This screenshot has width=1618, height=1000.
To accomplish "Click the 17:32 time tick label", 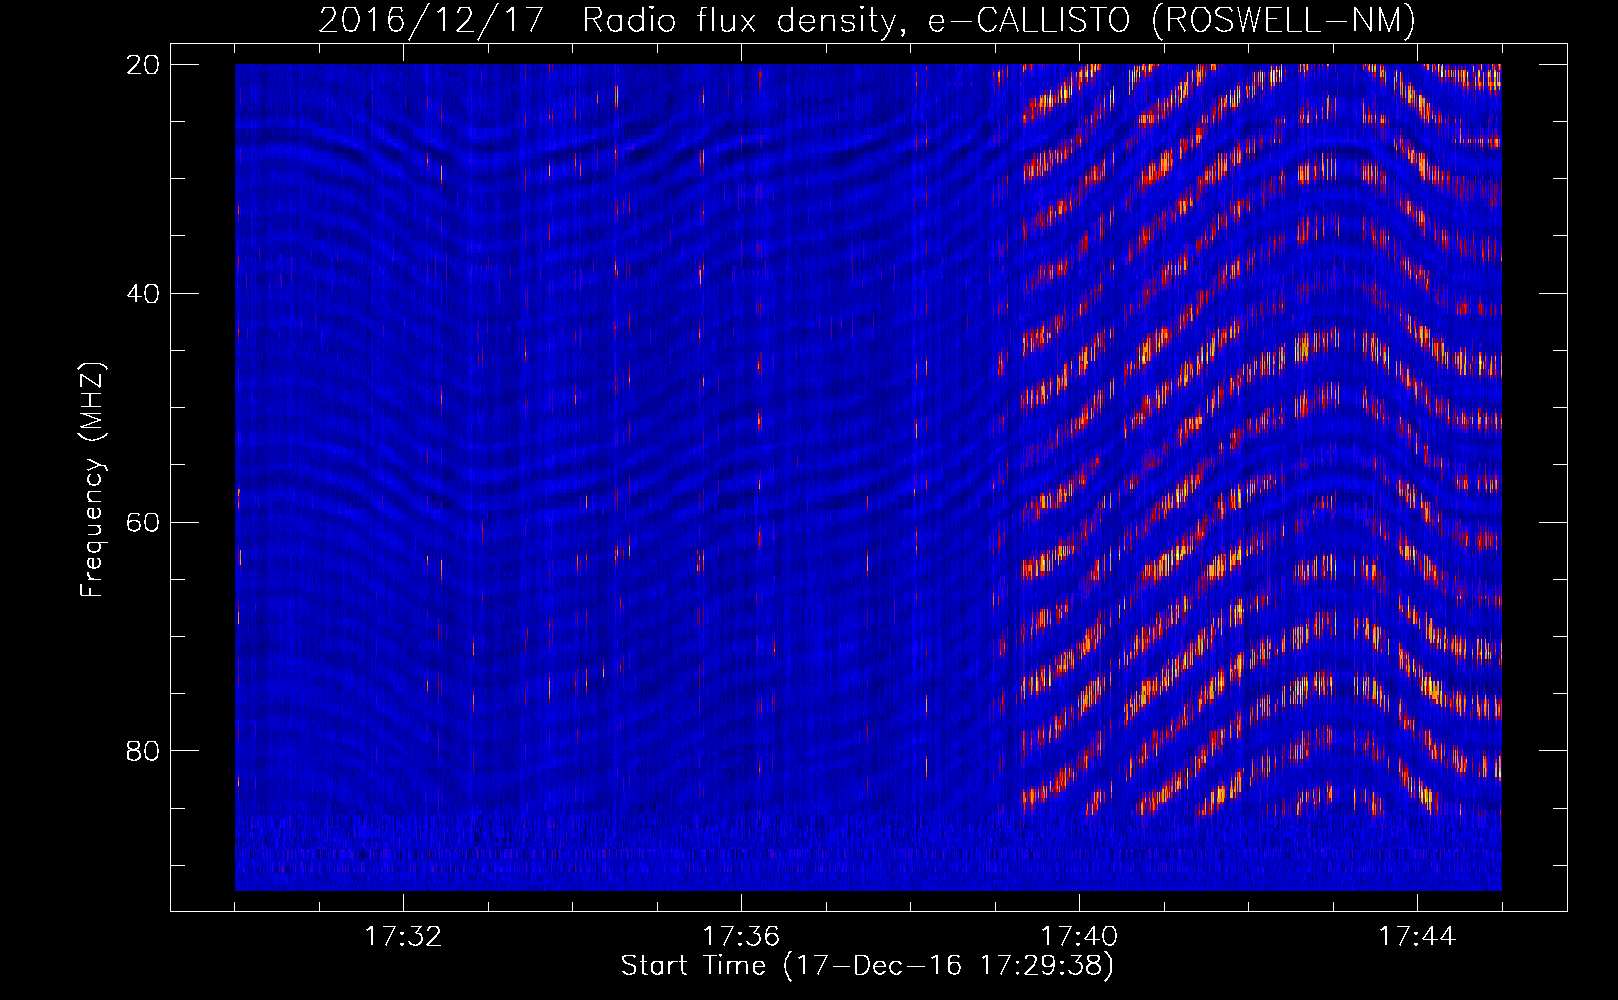I will tap(403, 937).
